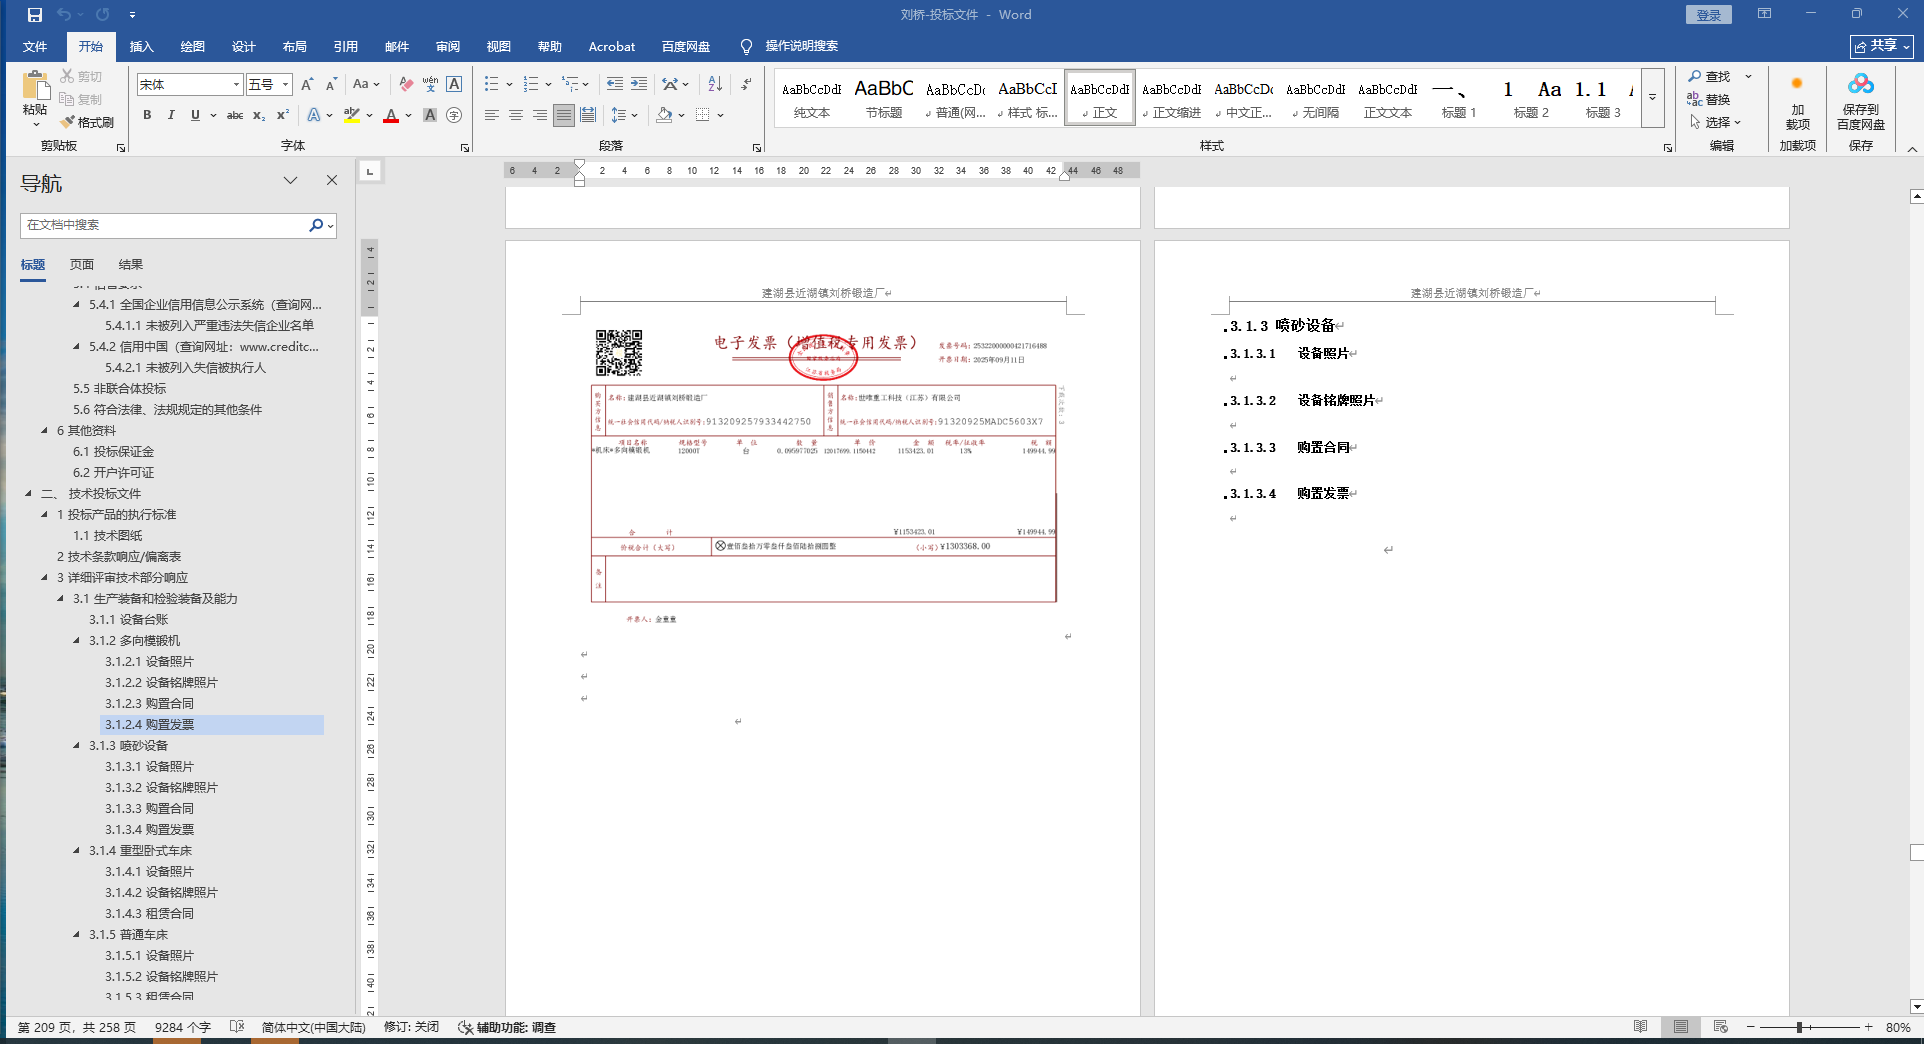Open the Change Case Aa dropdown

pyautogui.click(x=366, y=85)
